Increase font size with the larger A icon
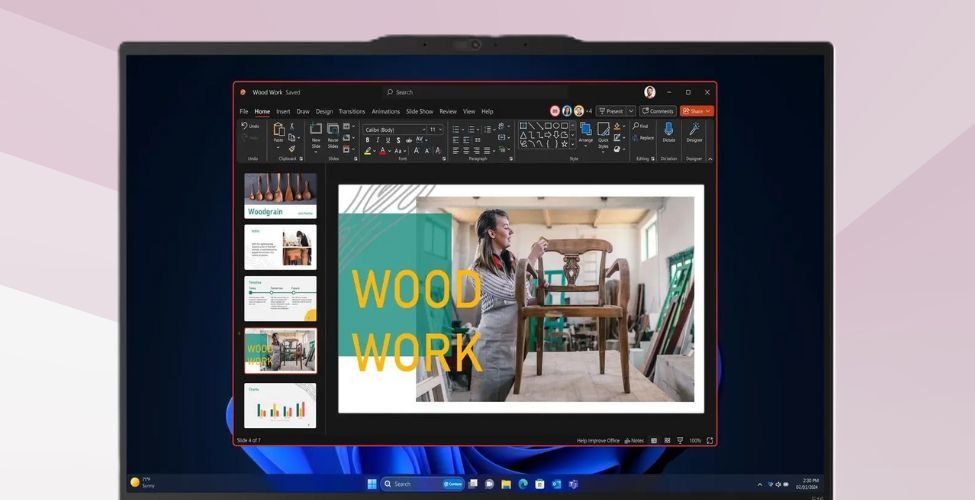This screenshot has width=975, height=500. tap(416, 150)
